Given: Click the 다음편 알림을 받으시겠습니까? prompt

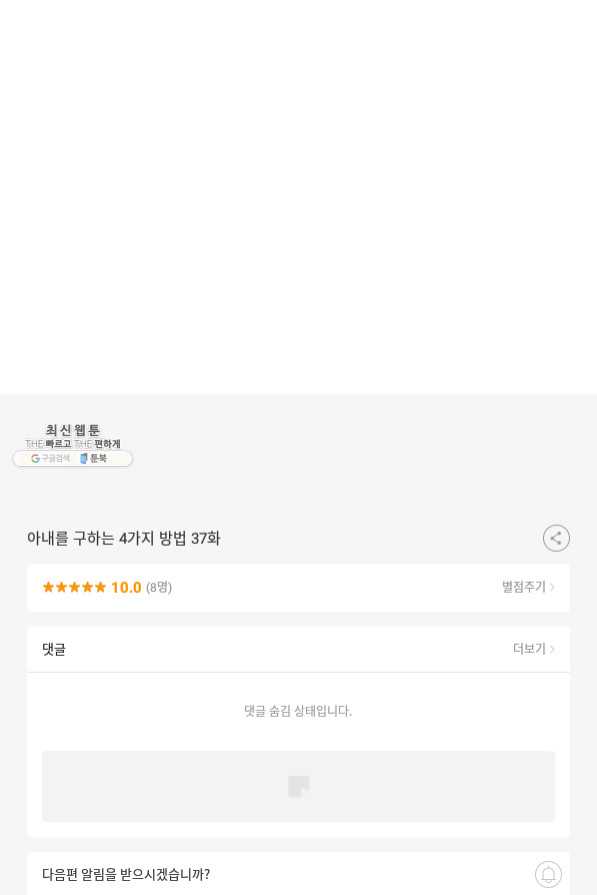Looking at the screenshot, I should [x=126, y=874].
